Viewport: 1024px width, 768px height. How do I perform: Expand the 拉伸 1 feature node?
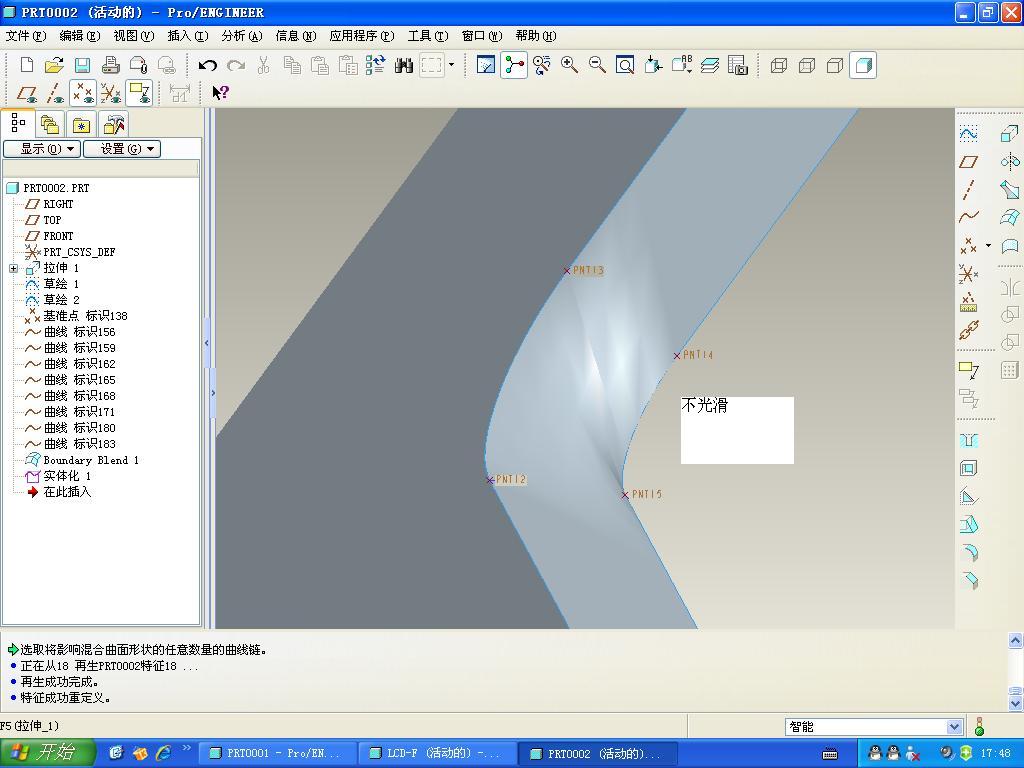tap(13, 268)
